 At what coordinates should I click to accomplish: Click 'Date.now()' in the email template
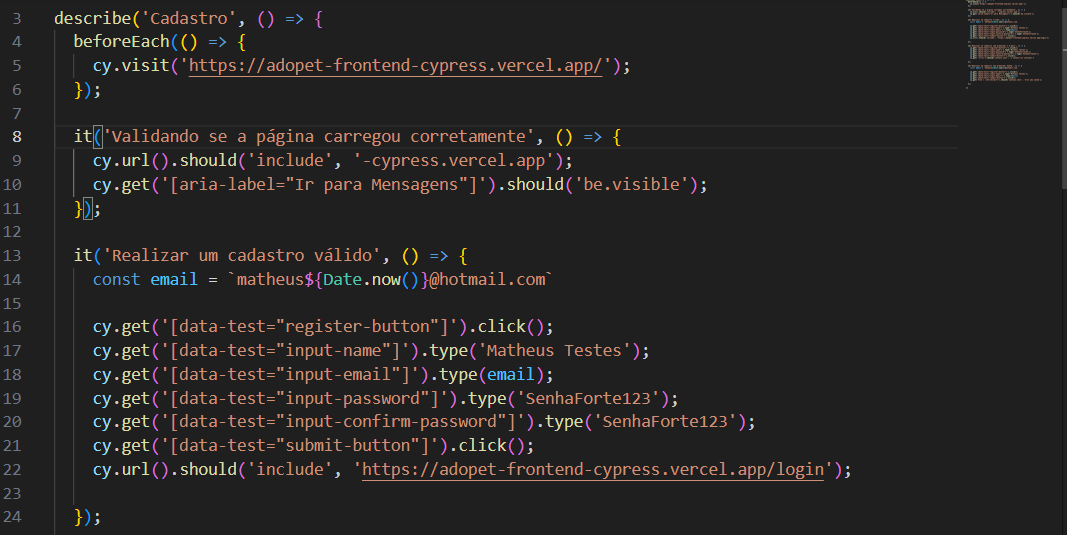tap(371, 280)
